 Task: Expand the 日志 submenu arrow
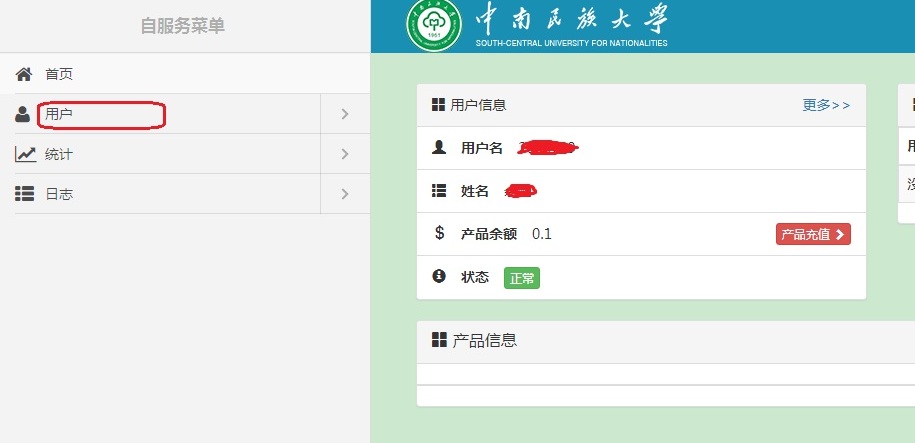click(344, 194)
